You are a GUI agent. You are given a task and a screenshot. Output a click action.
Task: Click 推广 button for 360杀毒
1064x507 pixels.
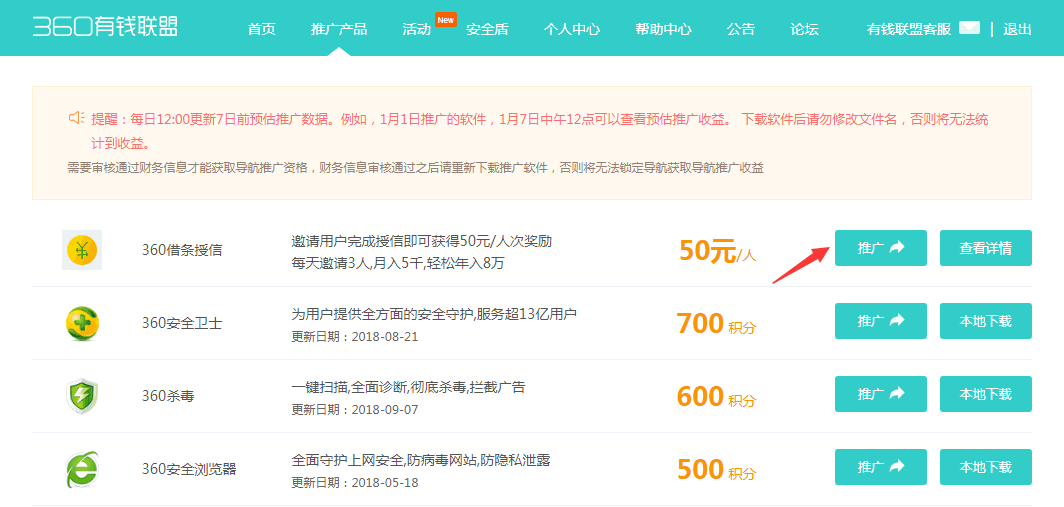point(880,394)
